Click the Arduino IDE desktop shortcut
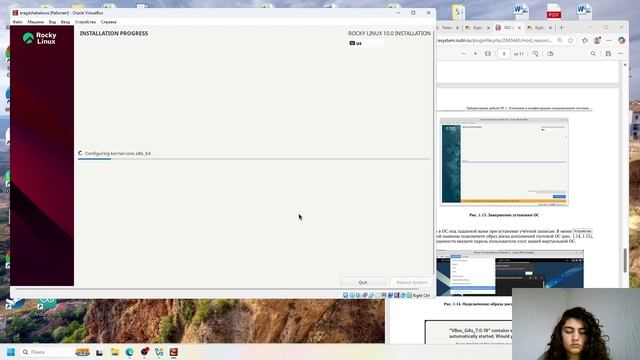The image size is (640, 360). coord(47,307)
